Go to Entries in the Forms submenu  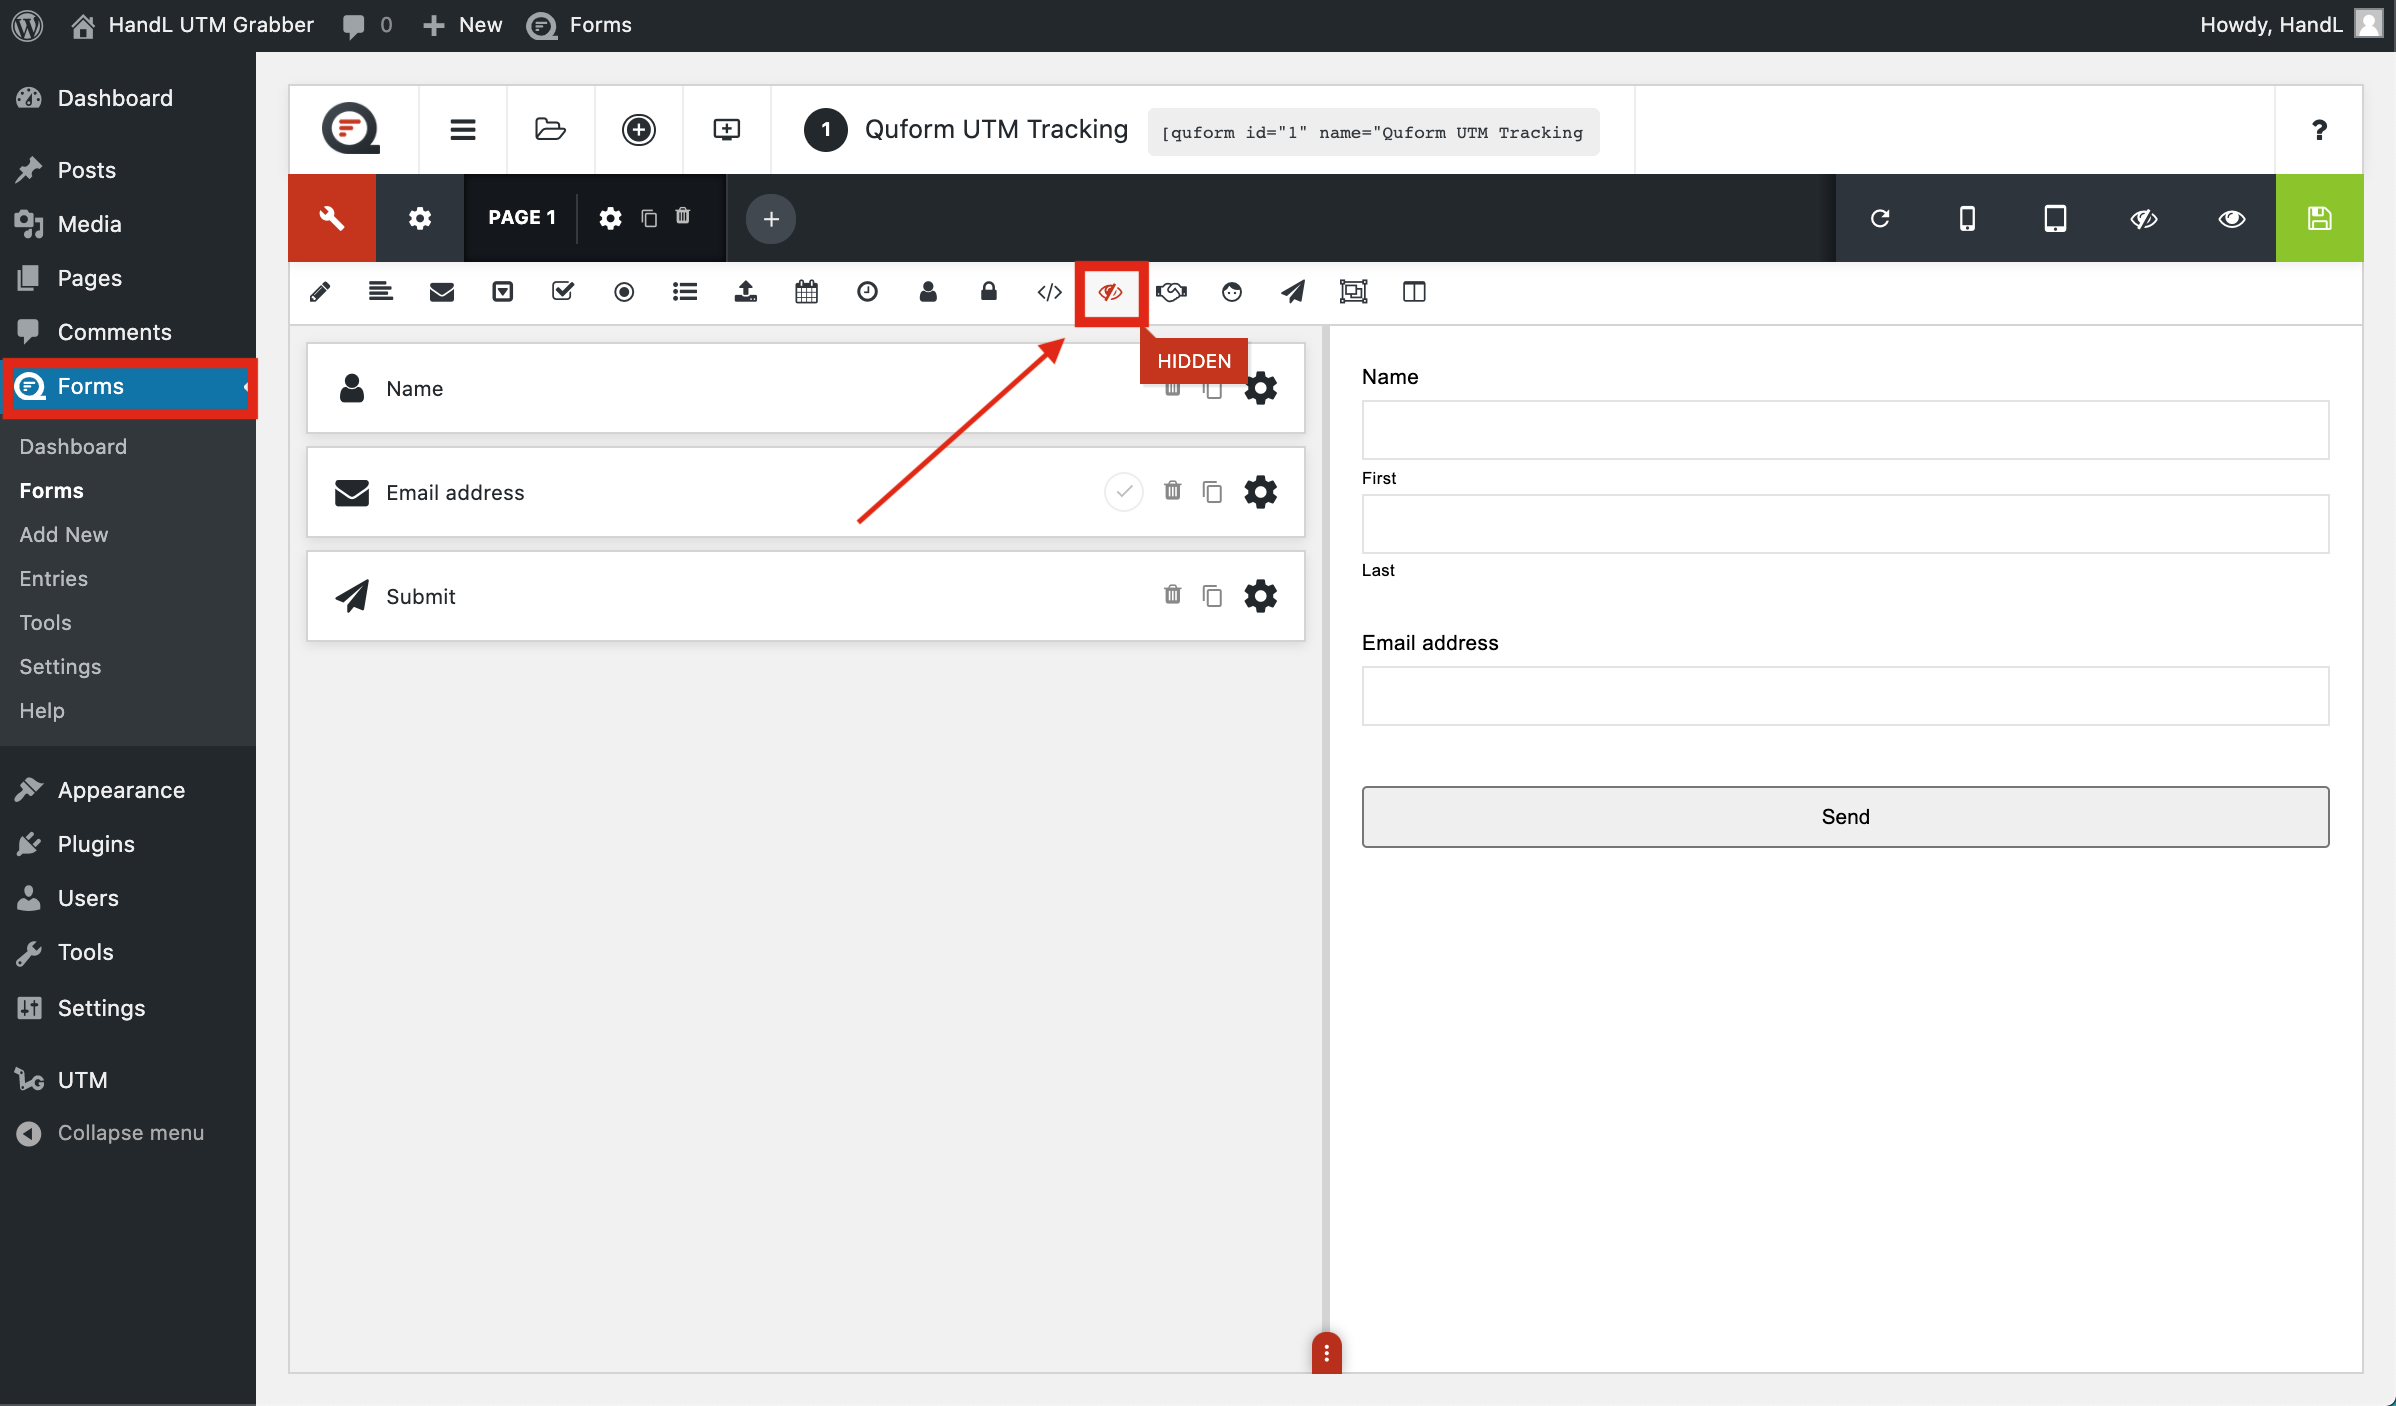click(x=54, y=579)
